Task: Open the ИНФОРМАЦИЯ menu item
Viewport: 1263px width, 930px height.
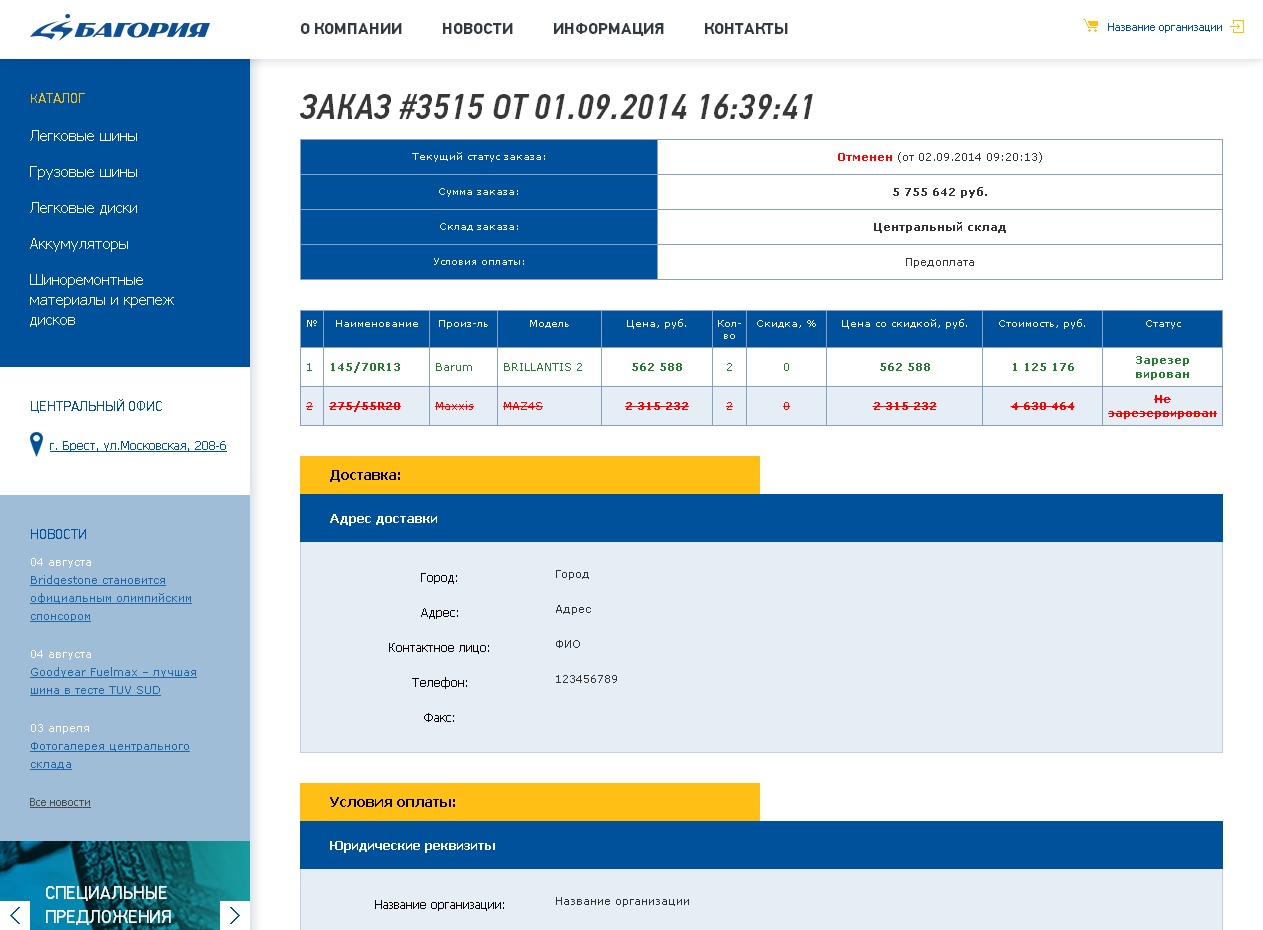Action: (x=608, y=29)
